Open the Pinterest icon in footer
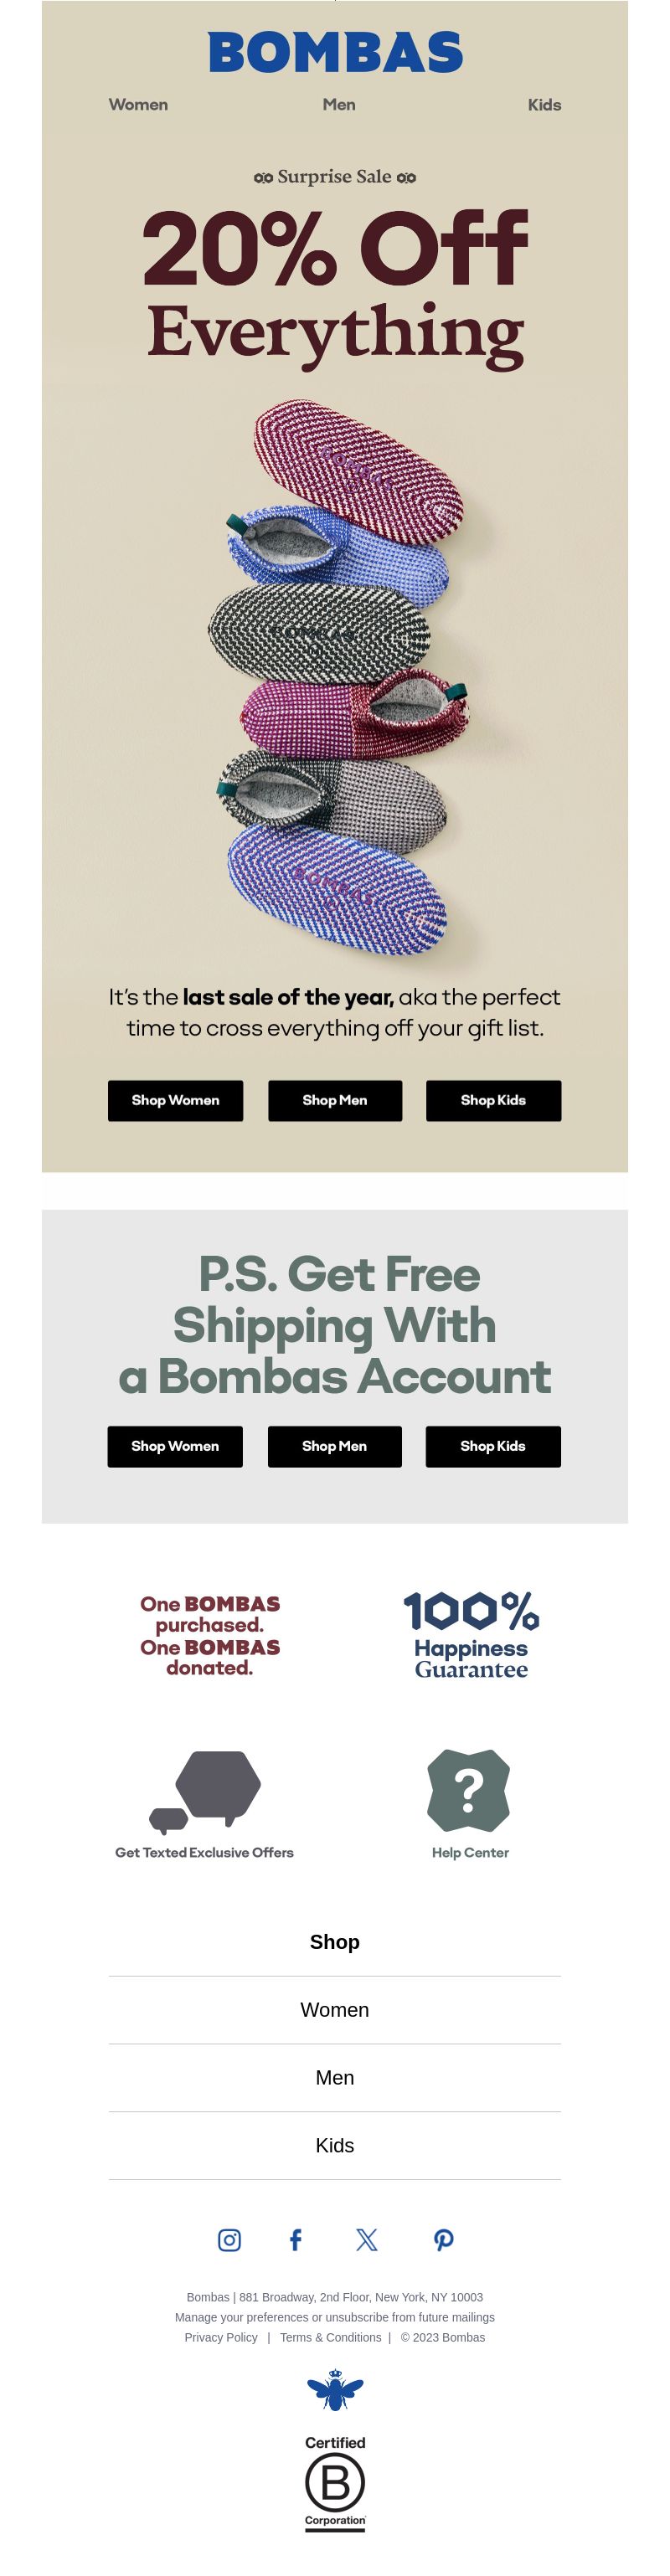The image size is (670, 2576). tap(444, 2239)
